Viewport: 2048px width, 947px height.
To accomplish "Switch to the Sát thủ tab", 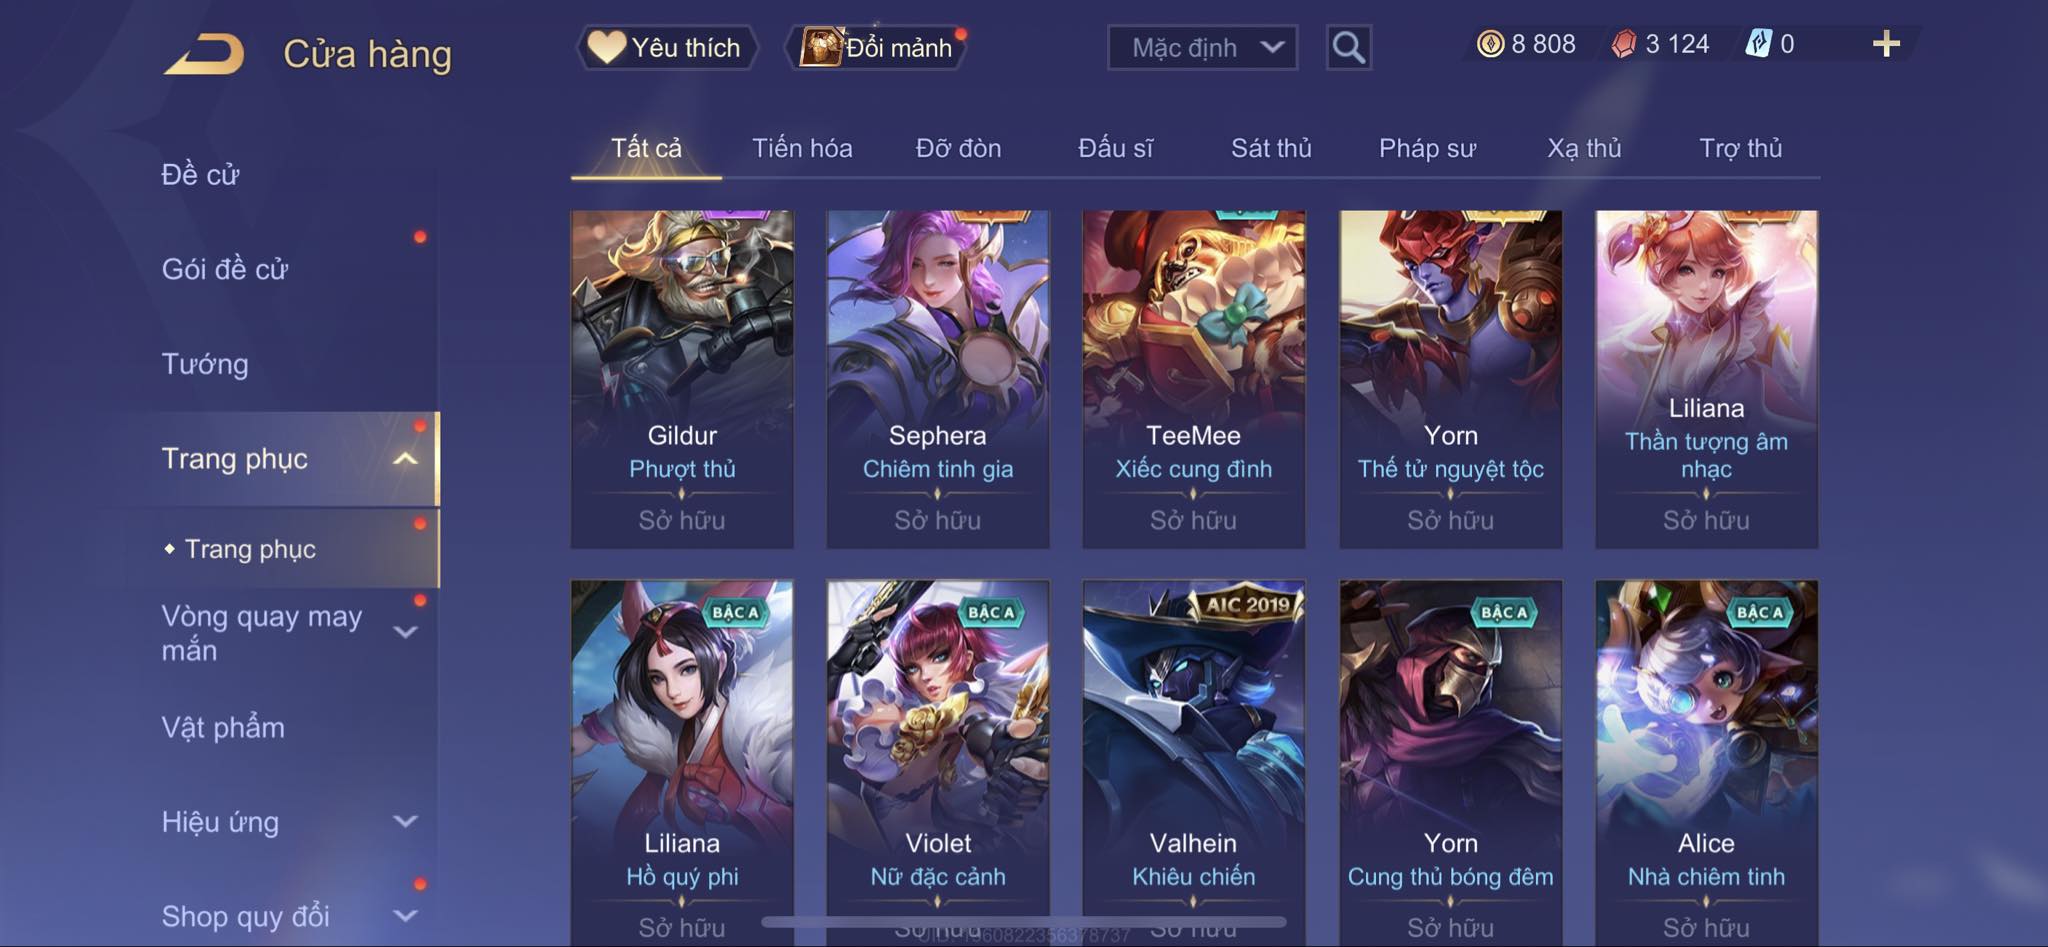I will click(1271, 148).
